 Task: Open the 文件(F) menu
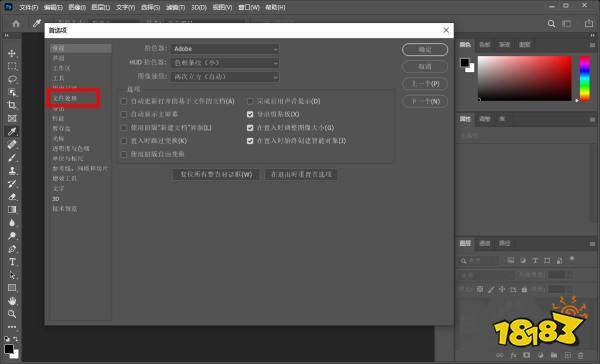[29, 7]
